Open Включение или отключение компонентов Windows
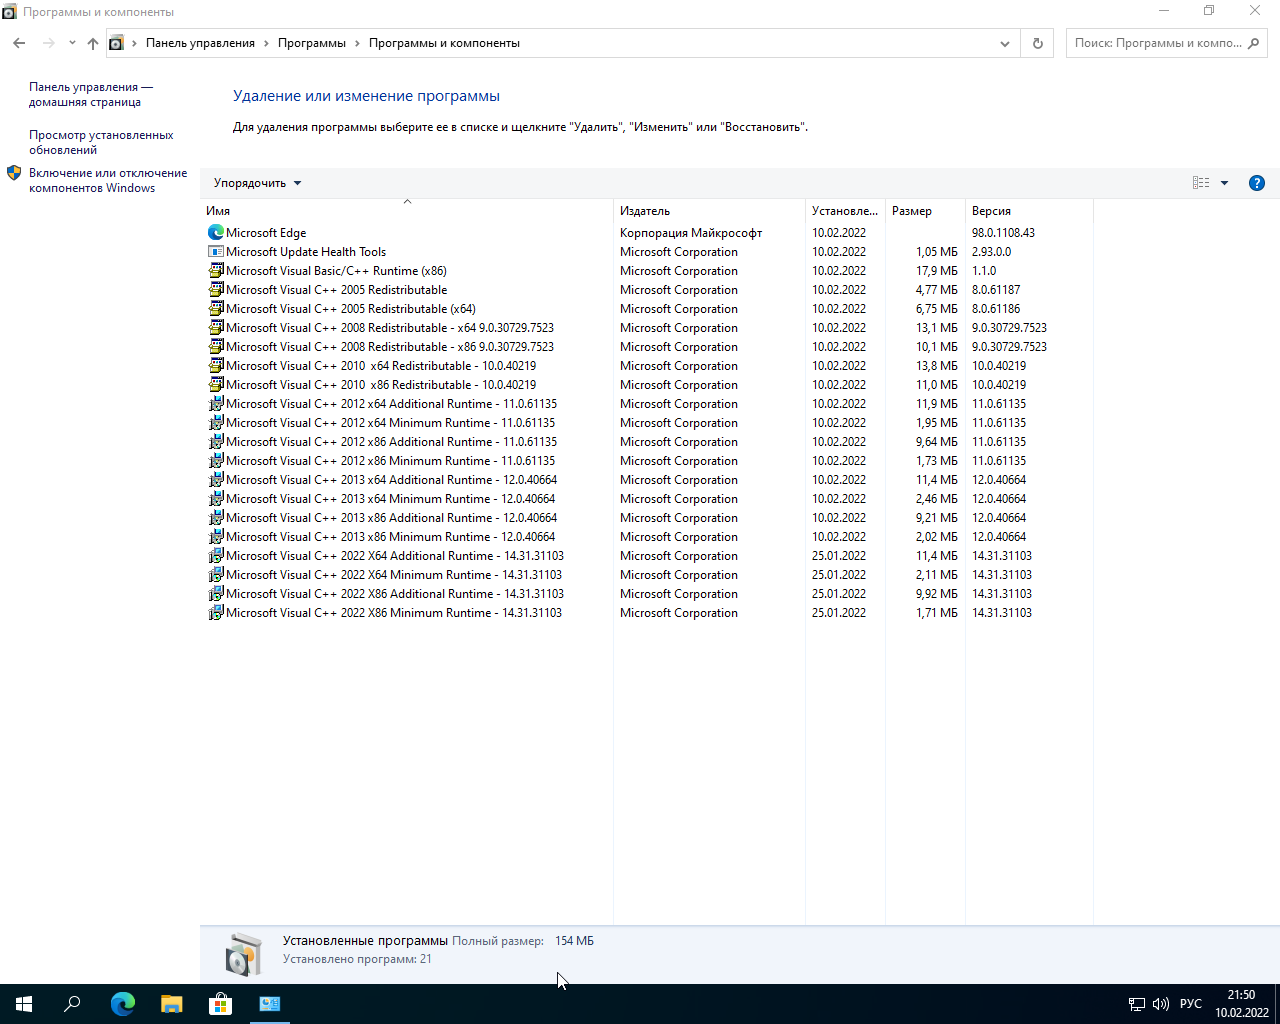The width and height of the screenshot is (1280, 1024). pyautogui.click(x=108, y=180)
